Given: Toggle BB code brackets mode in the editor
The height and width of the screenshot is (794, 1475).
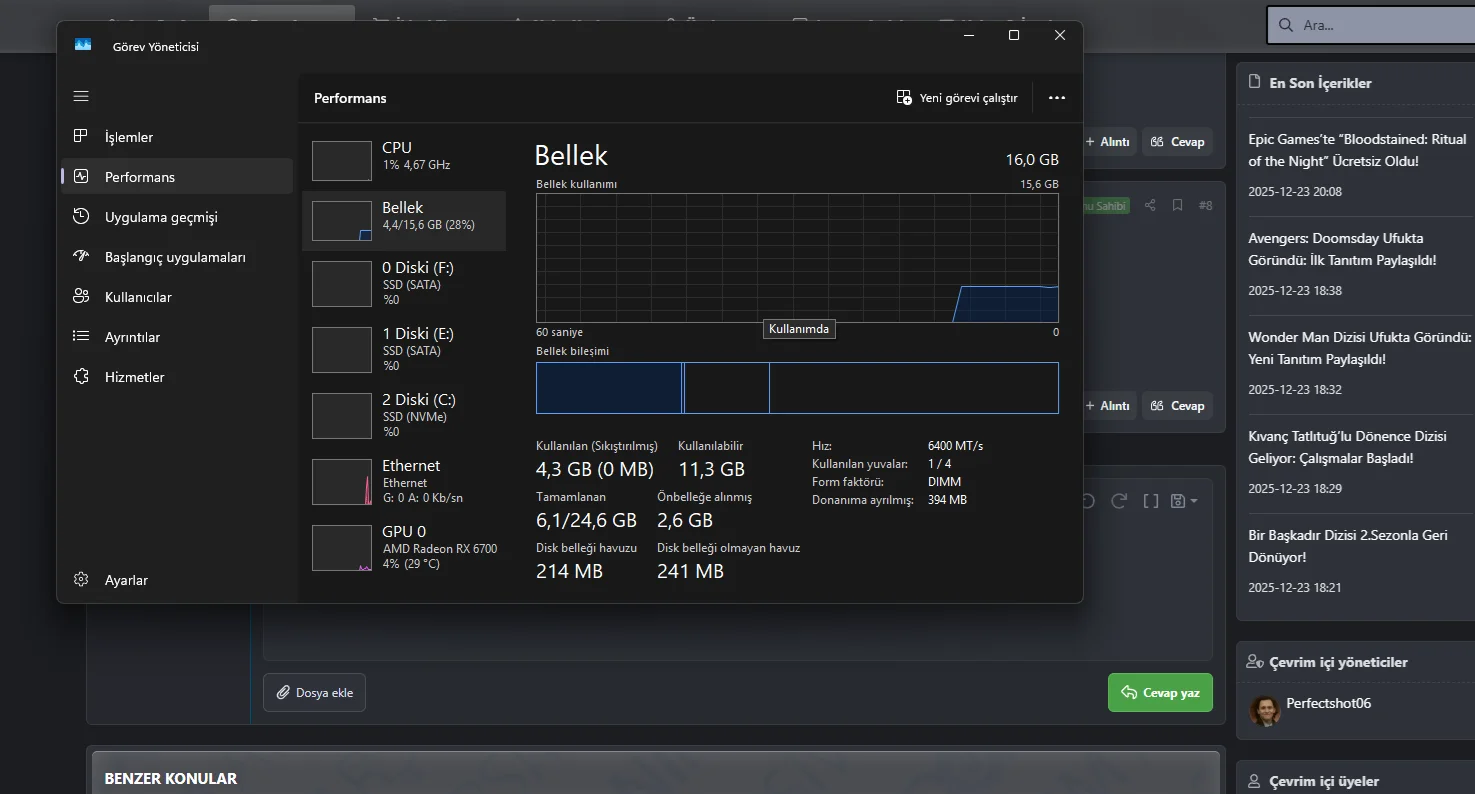Looking at the screenshot, I should [1151, 501].
